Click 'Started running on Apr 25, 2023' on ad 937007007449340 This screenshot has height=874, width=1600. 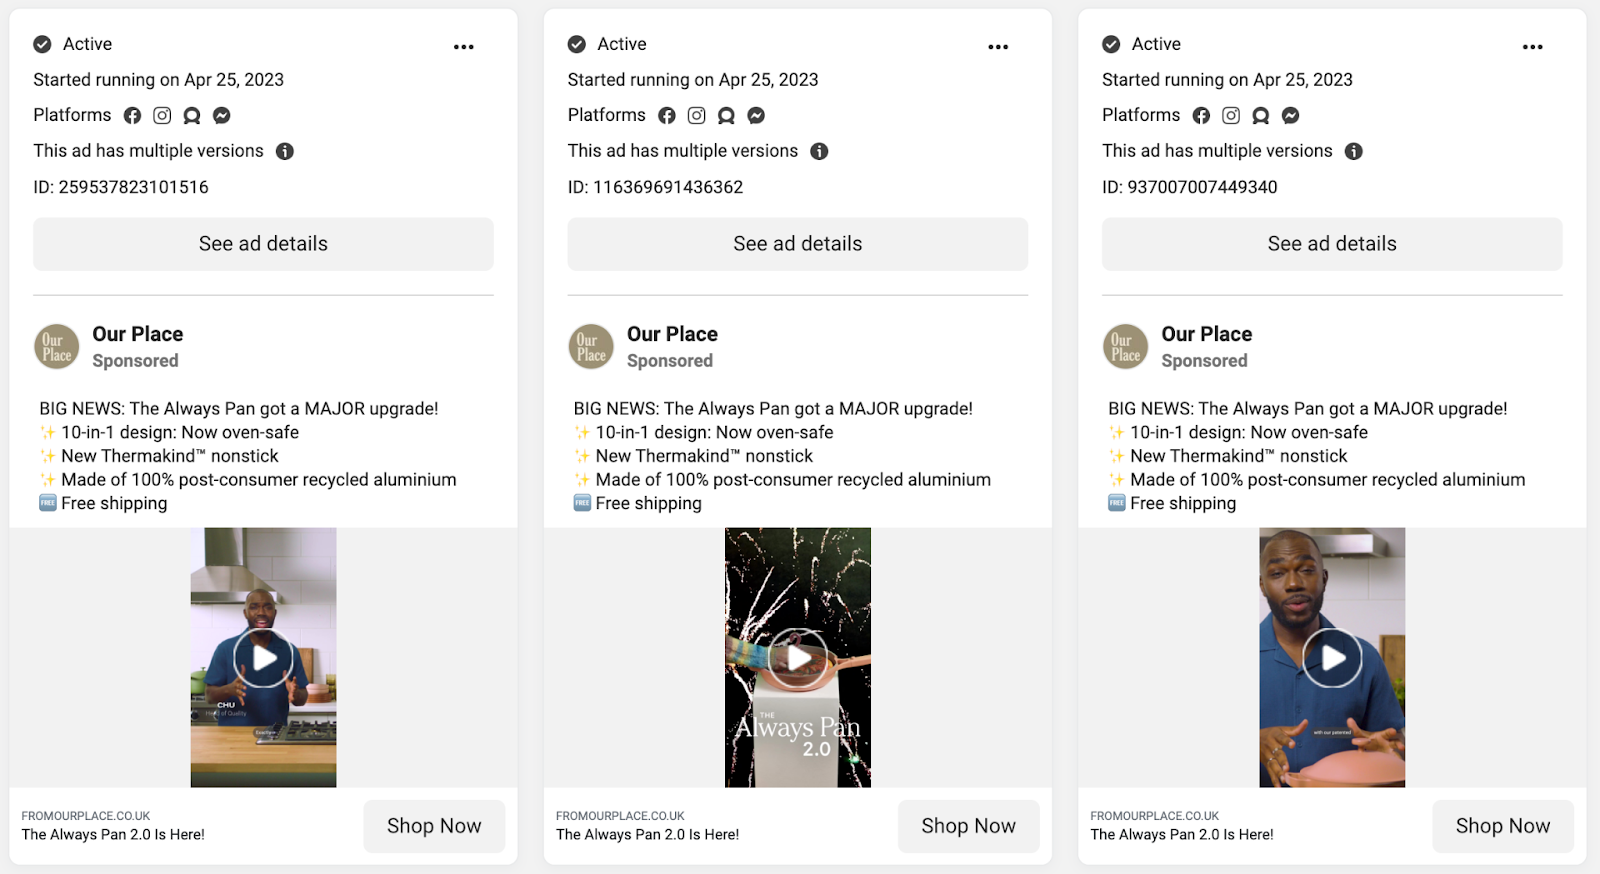(1228, 80)
